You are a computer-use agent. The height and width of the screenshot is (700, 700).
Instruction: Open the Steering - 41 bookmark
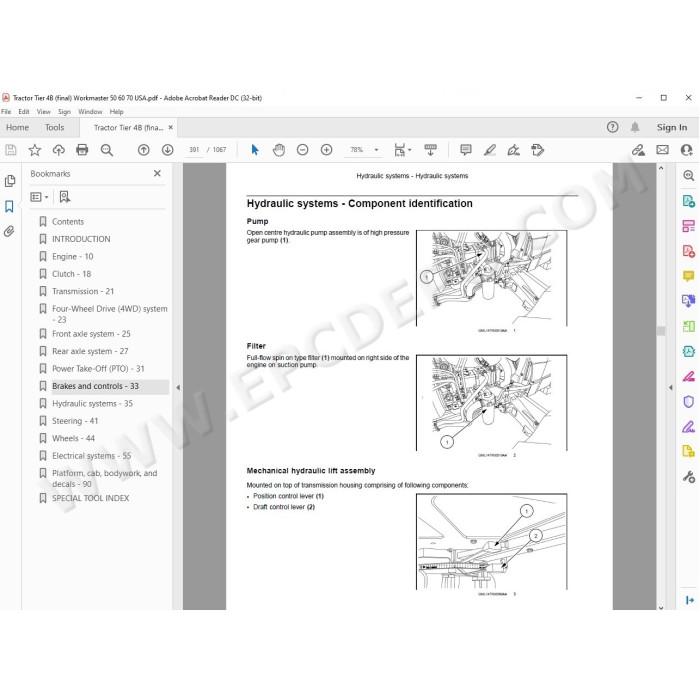[75, 421]
